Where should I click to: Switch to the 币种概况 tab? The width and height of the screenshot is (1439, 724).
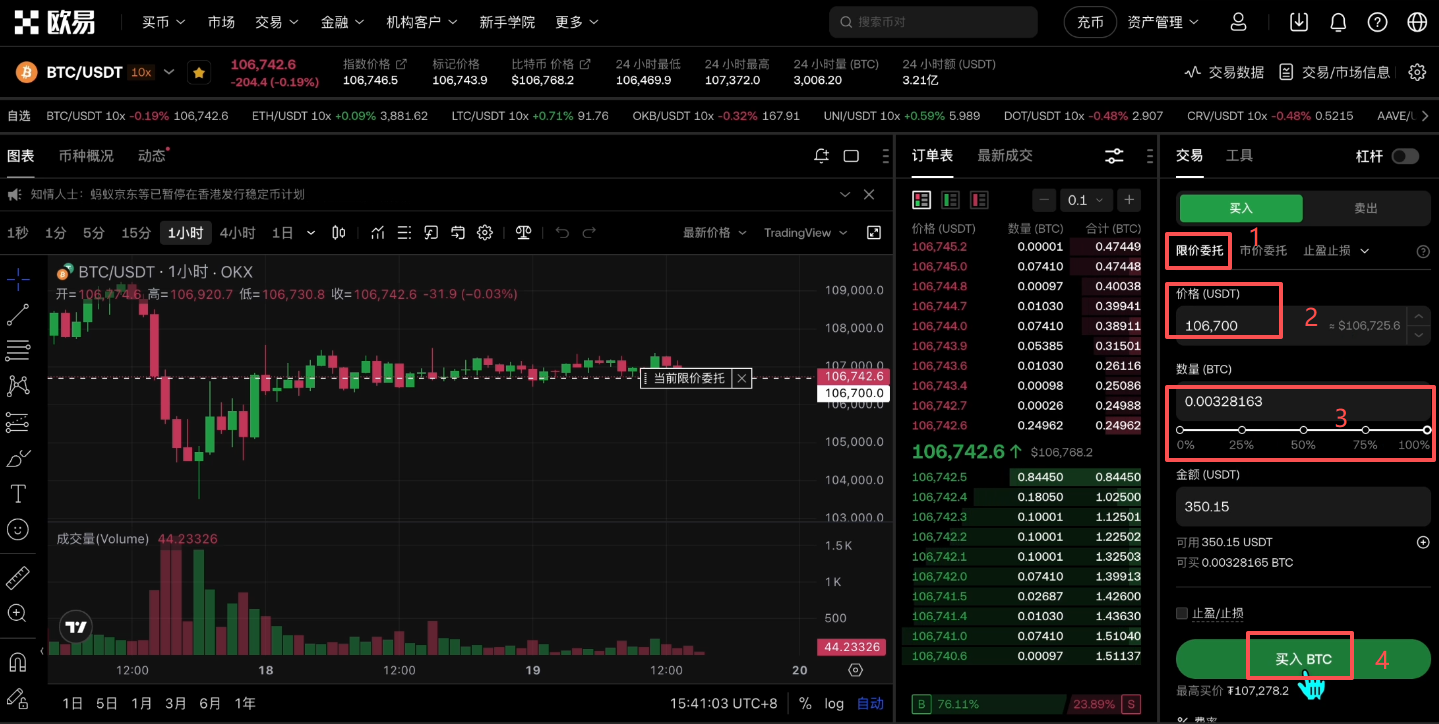(86, 156)
